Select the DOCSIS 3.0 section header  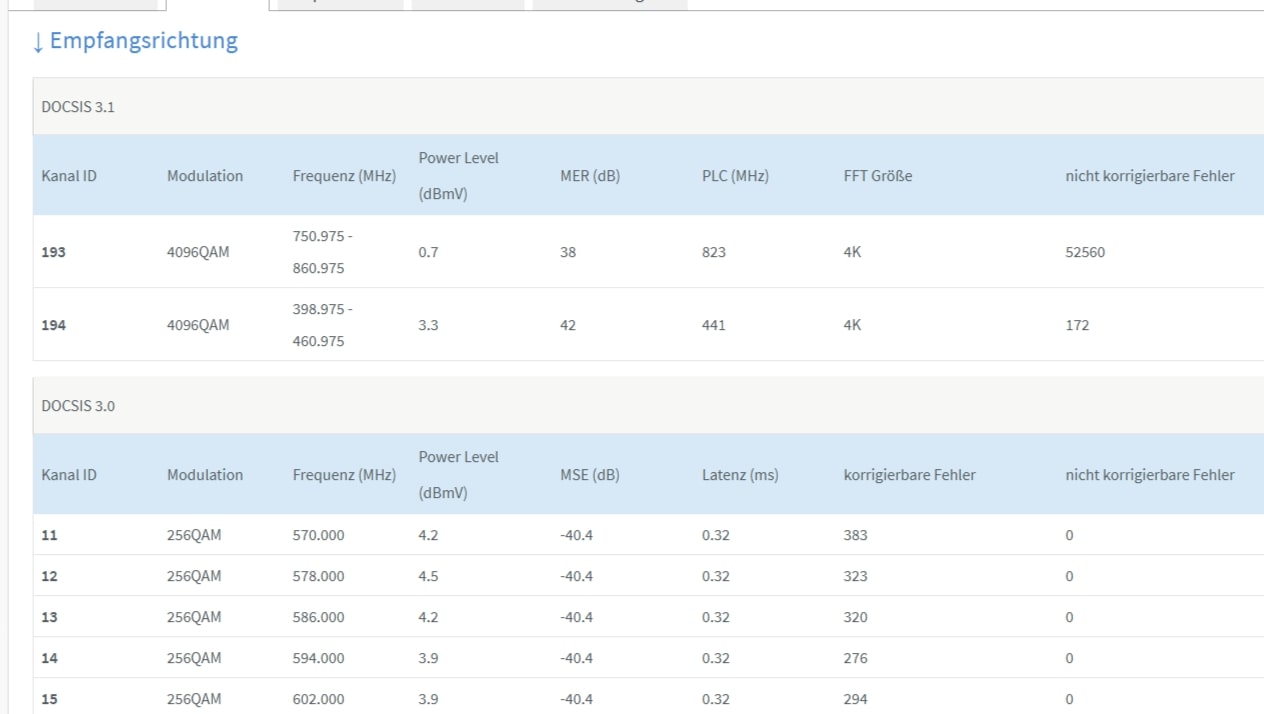[x=78, y=406]
